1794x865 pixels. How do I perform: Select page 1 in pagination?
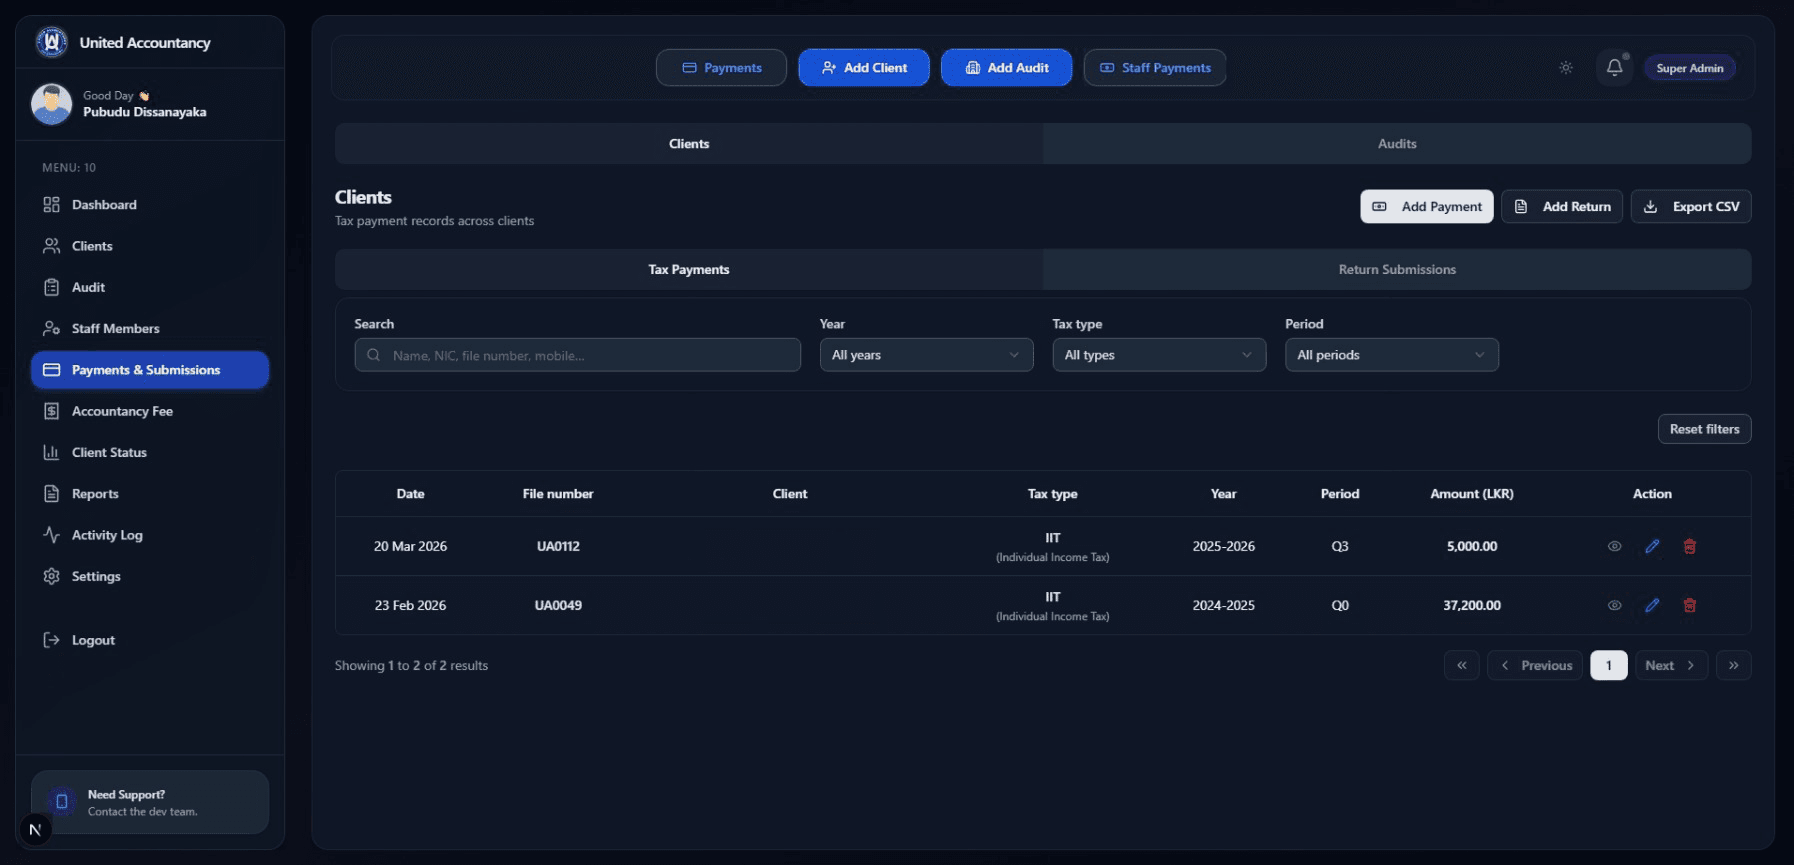tap(1609, 665)
